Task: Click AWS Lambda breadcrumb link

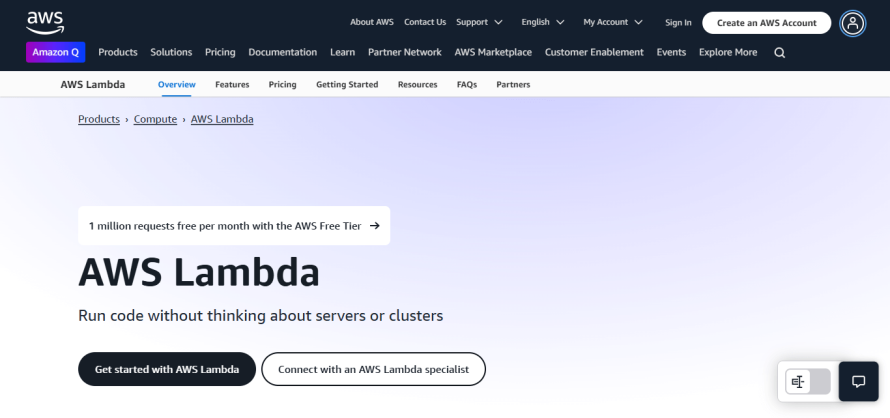Action: 222,119
